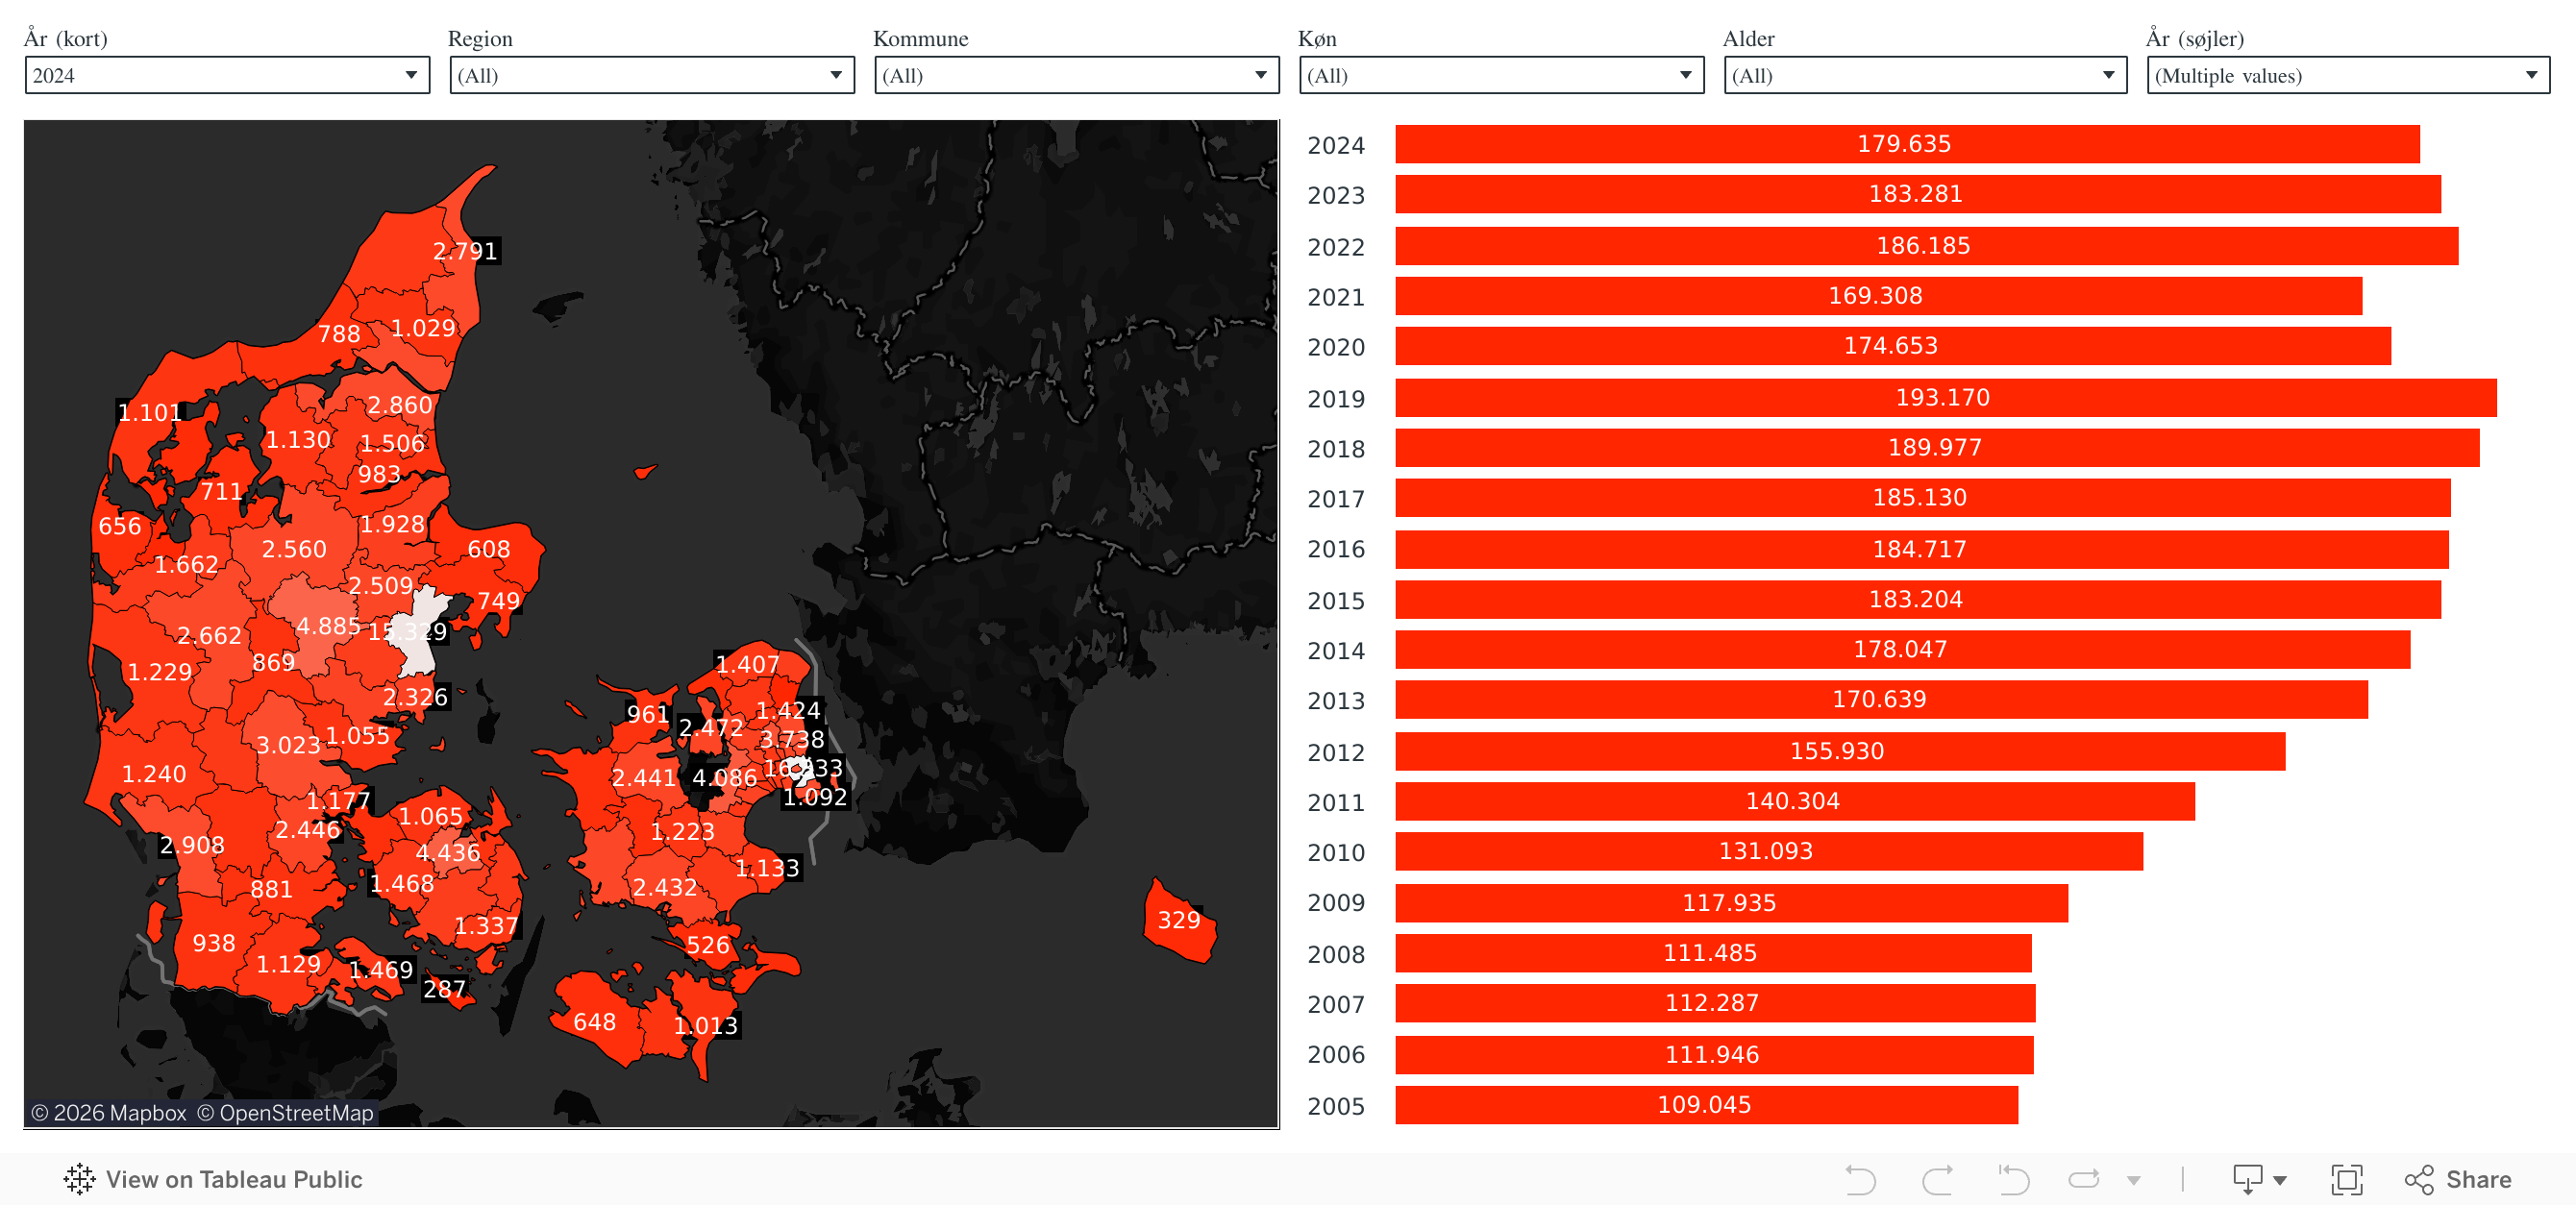Open the Region filter dropdown

click(x=651, y=76)
